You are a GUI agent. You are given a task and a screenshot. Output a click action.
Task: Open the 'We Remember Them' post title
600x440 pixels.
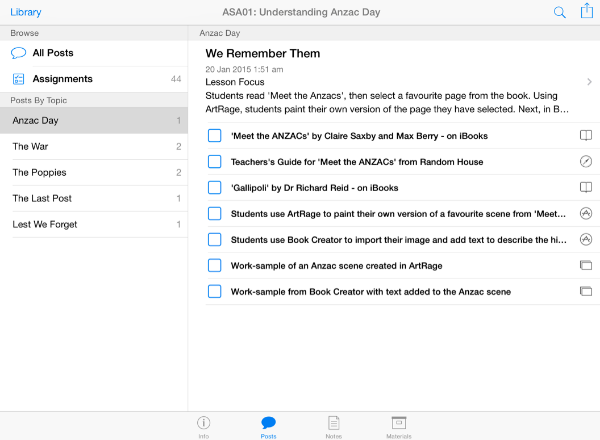[262, 54]
